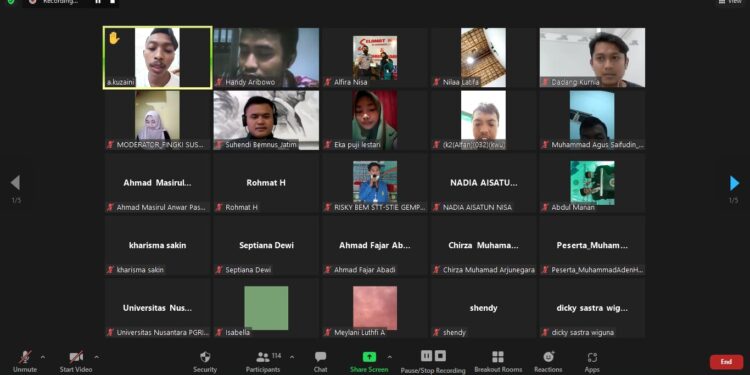Click the Peserta_MuhammadAden tile
Viewport: 750px width, 375px height.
coord(592,245)
